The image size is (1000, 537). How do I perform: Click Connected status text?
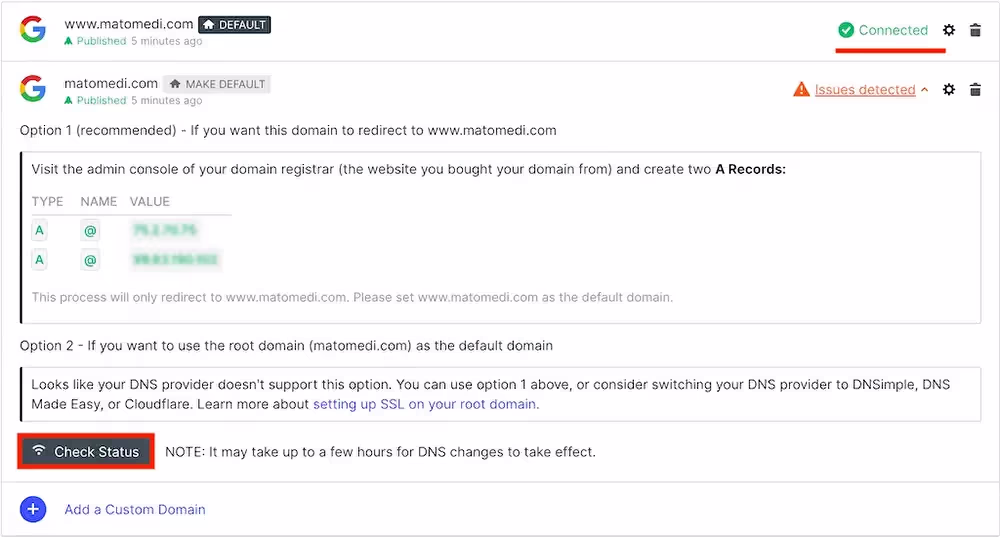coord(893,30)
